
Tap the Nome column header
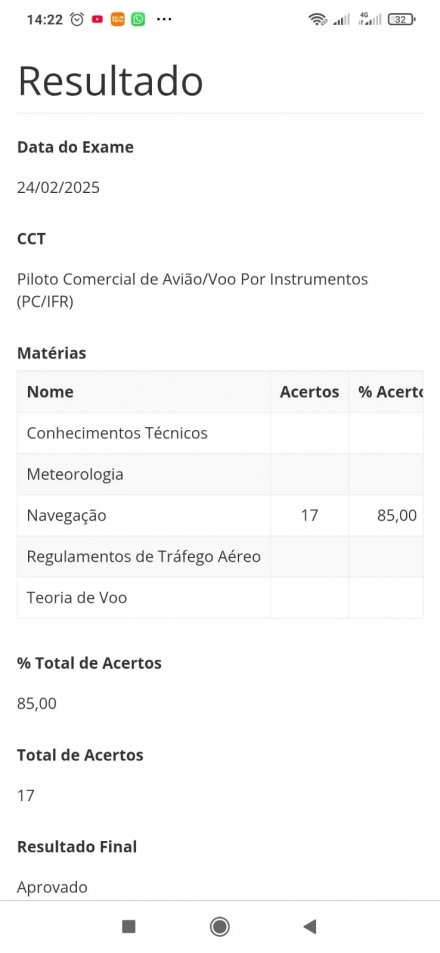click(144, 392)
